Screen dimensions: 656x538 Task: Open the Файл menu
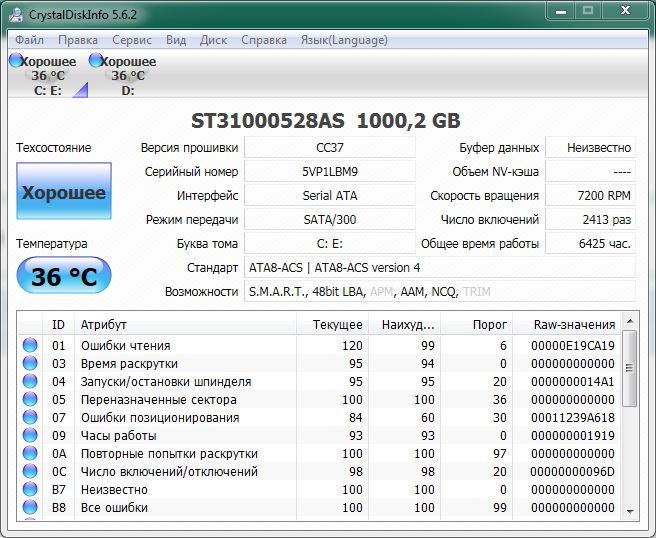tap(29, 40)
